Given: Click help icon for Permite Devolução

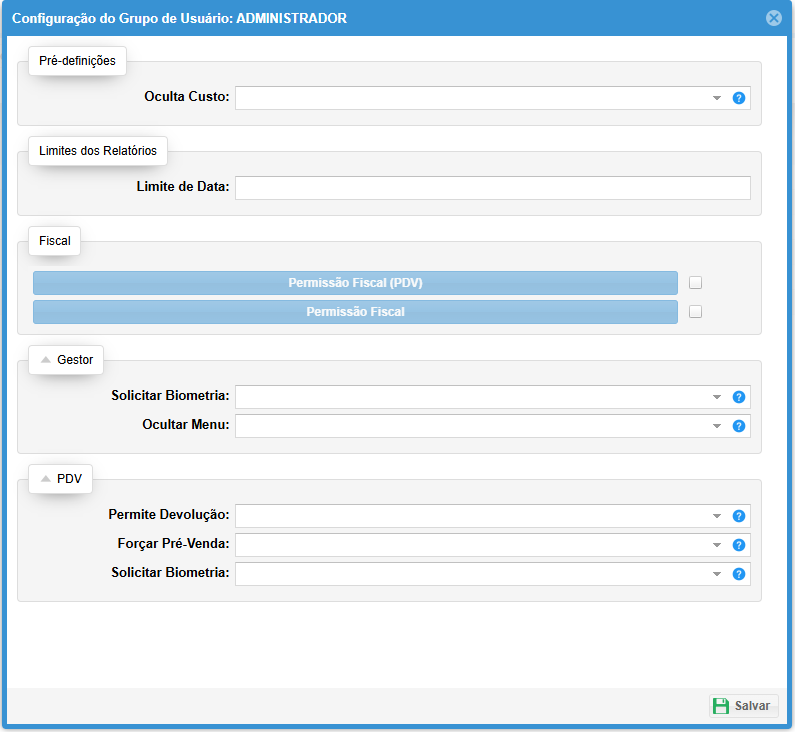Looking at the screenshot, I should [739, 516].
